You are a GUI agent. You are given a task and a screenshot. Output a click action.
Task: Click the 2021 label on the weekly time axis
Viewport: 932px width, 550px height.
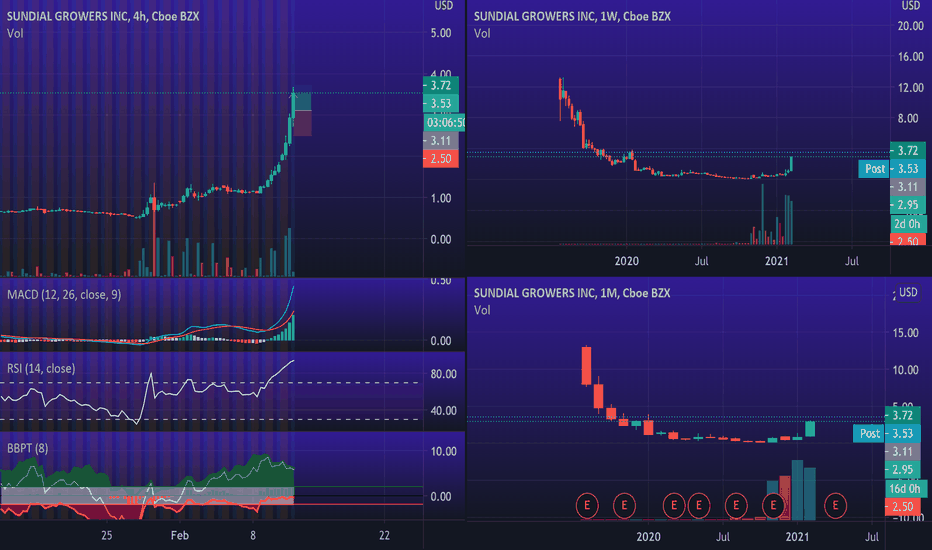coord(776,260)
